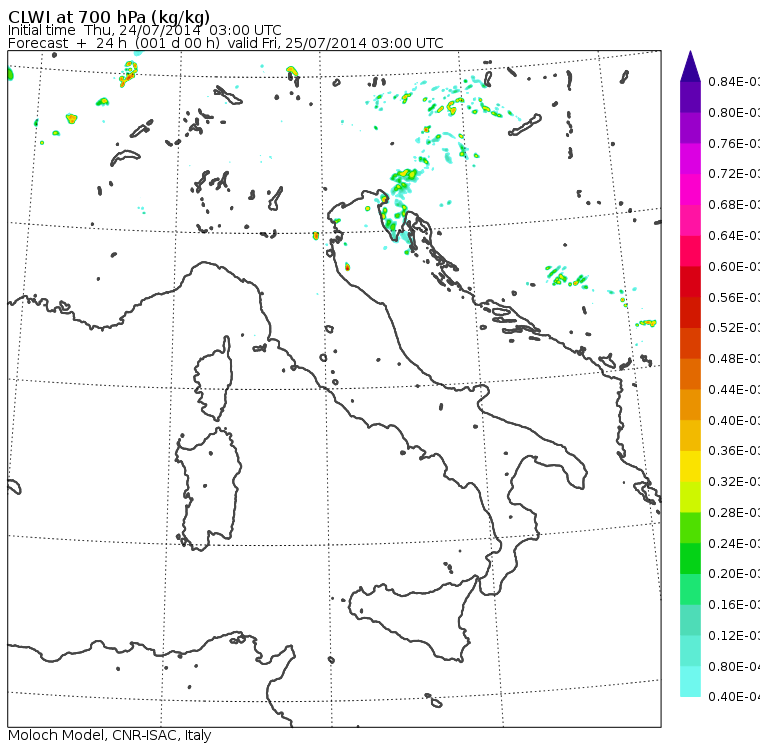Click the 0.52E-03 legend label

734,328
